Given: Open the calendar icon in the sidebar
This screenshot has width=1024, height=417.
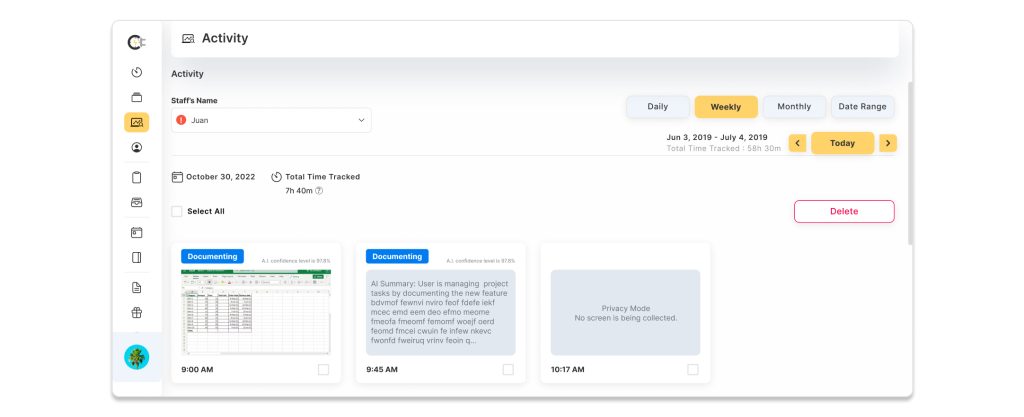Looking at the screenshot, I should 137,232.
